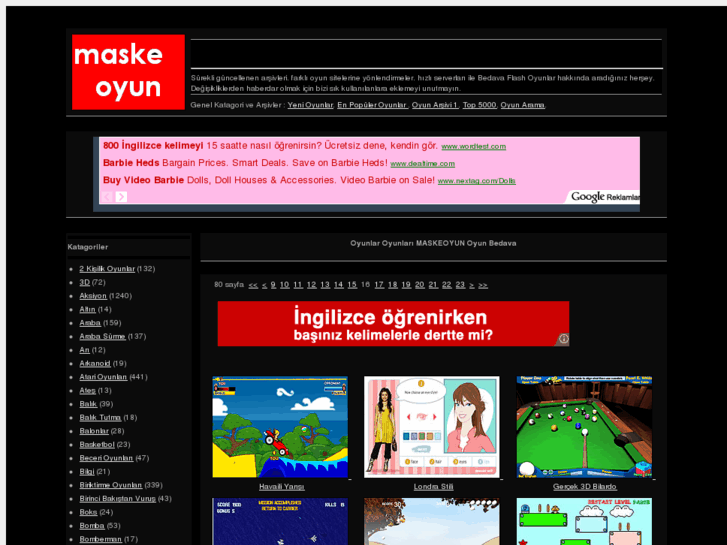This screenshot has height=545, width=727.
Task: Open the 3D category
Action: coord(84,282)
